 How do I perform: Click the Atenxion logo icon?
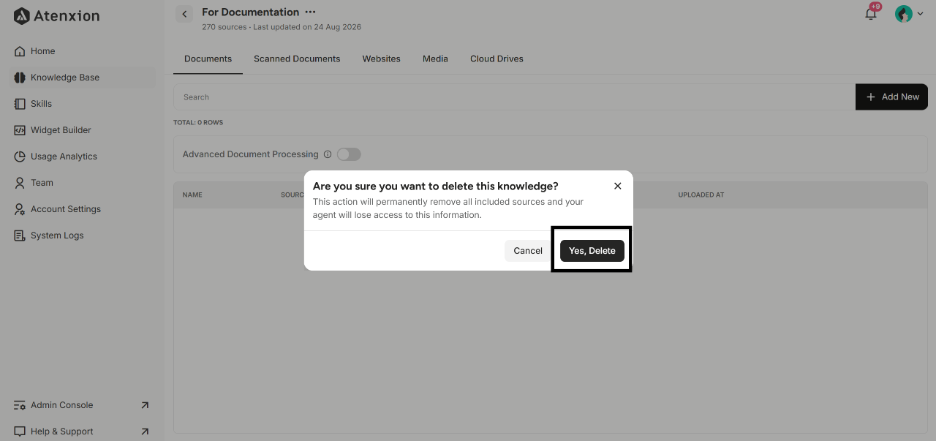pyautogui.click(x=21, y=16)
